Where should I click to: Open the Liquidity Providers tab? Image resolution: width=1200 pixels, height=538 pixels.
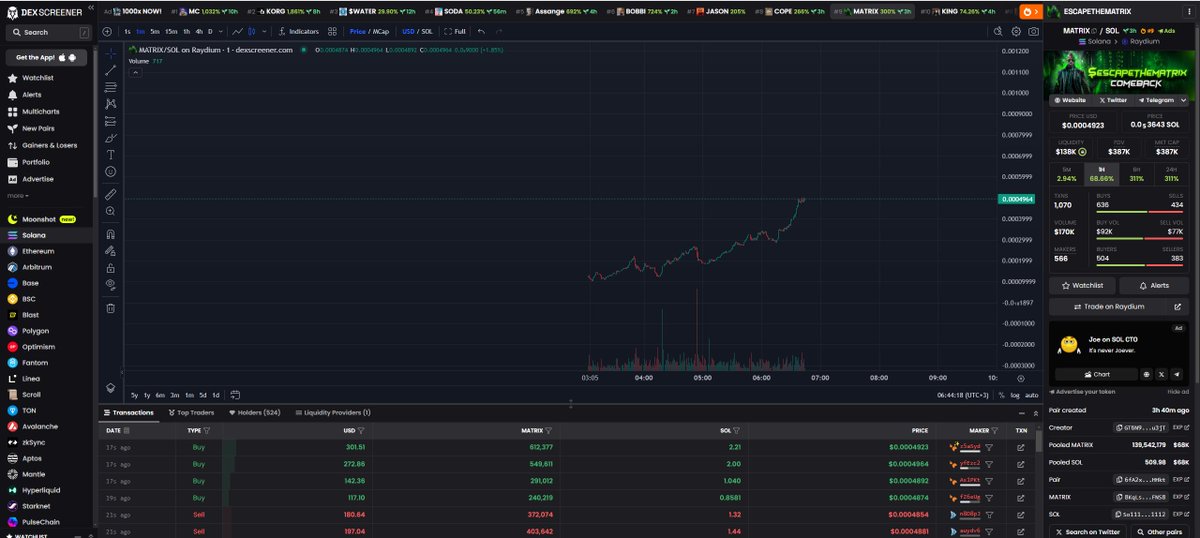(332, 412)
